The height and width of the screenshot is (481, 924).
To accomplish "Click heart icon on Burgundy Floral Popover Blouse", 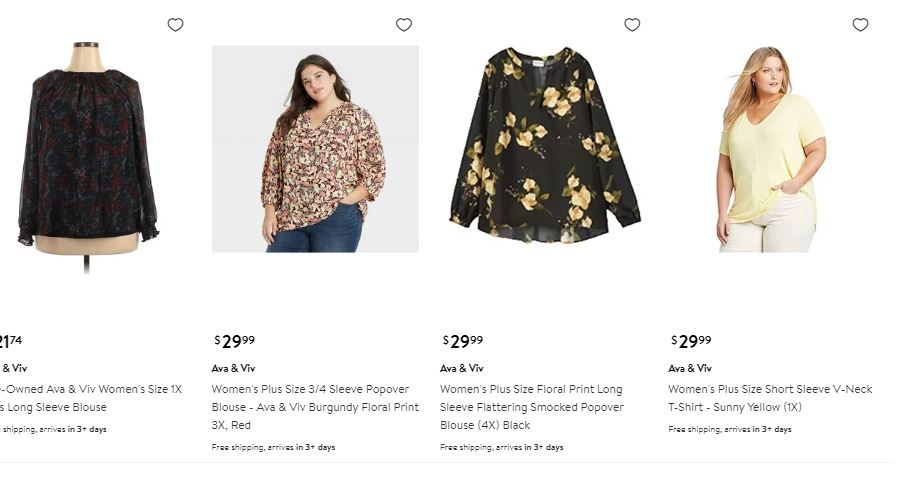I will click(x=404, y=25).
